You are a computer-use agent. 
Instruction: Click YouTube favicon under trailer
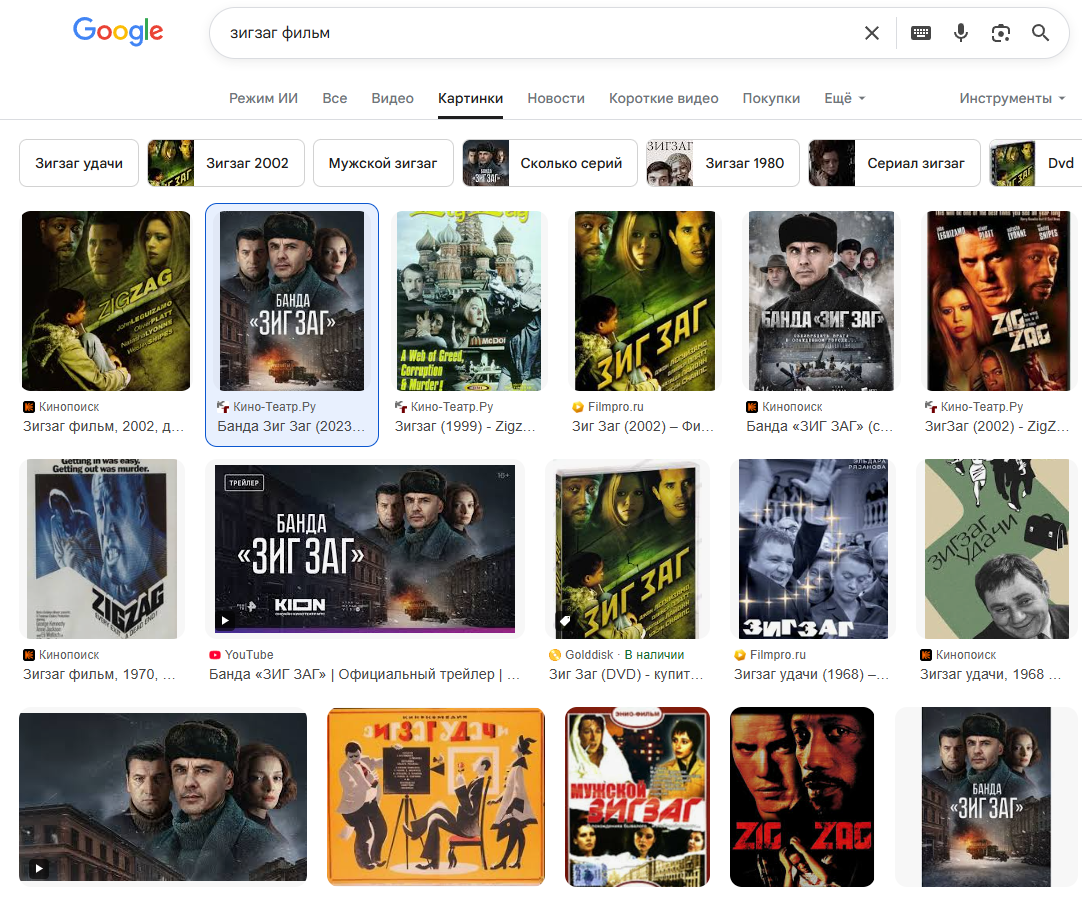pyautogui.click(x=215, y=655)
